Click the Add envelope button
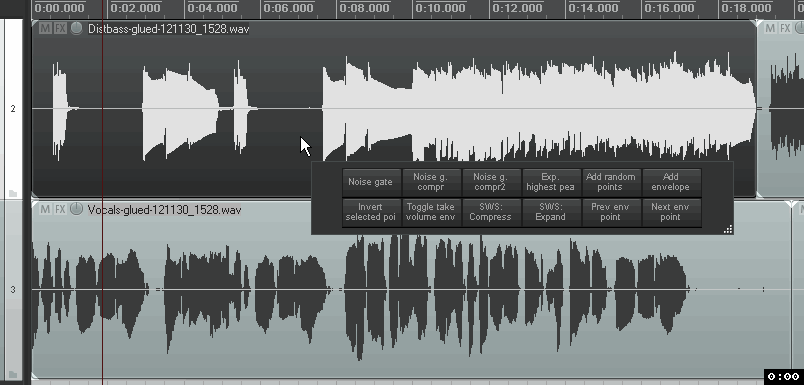The image size is (804, 385). pyautogui.click(x=671, y=182)
